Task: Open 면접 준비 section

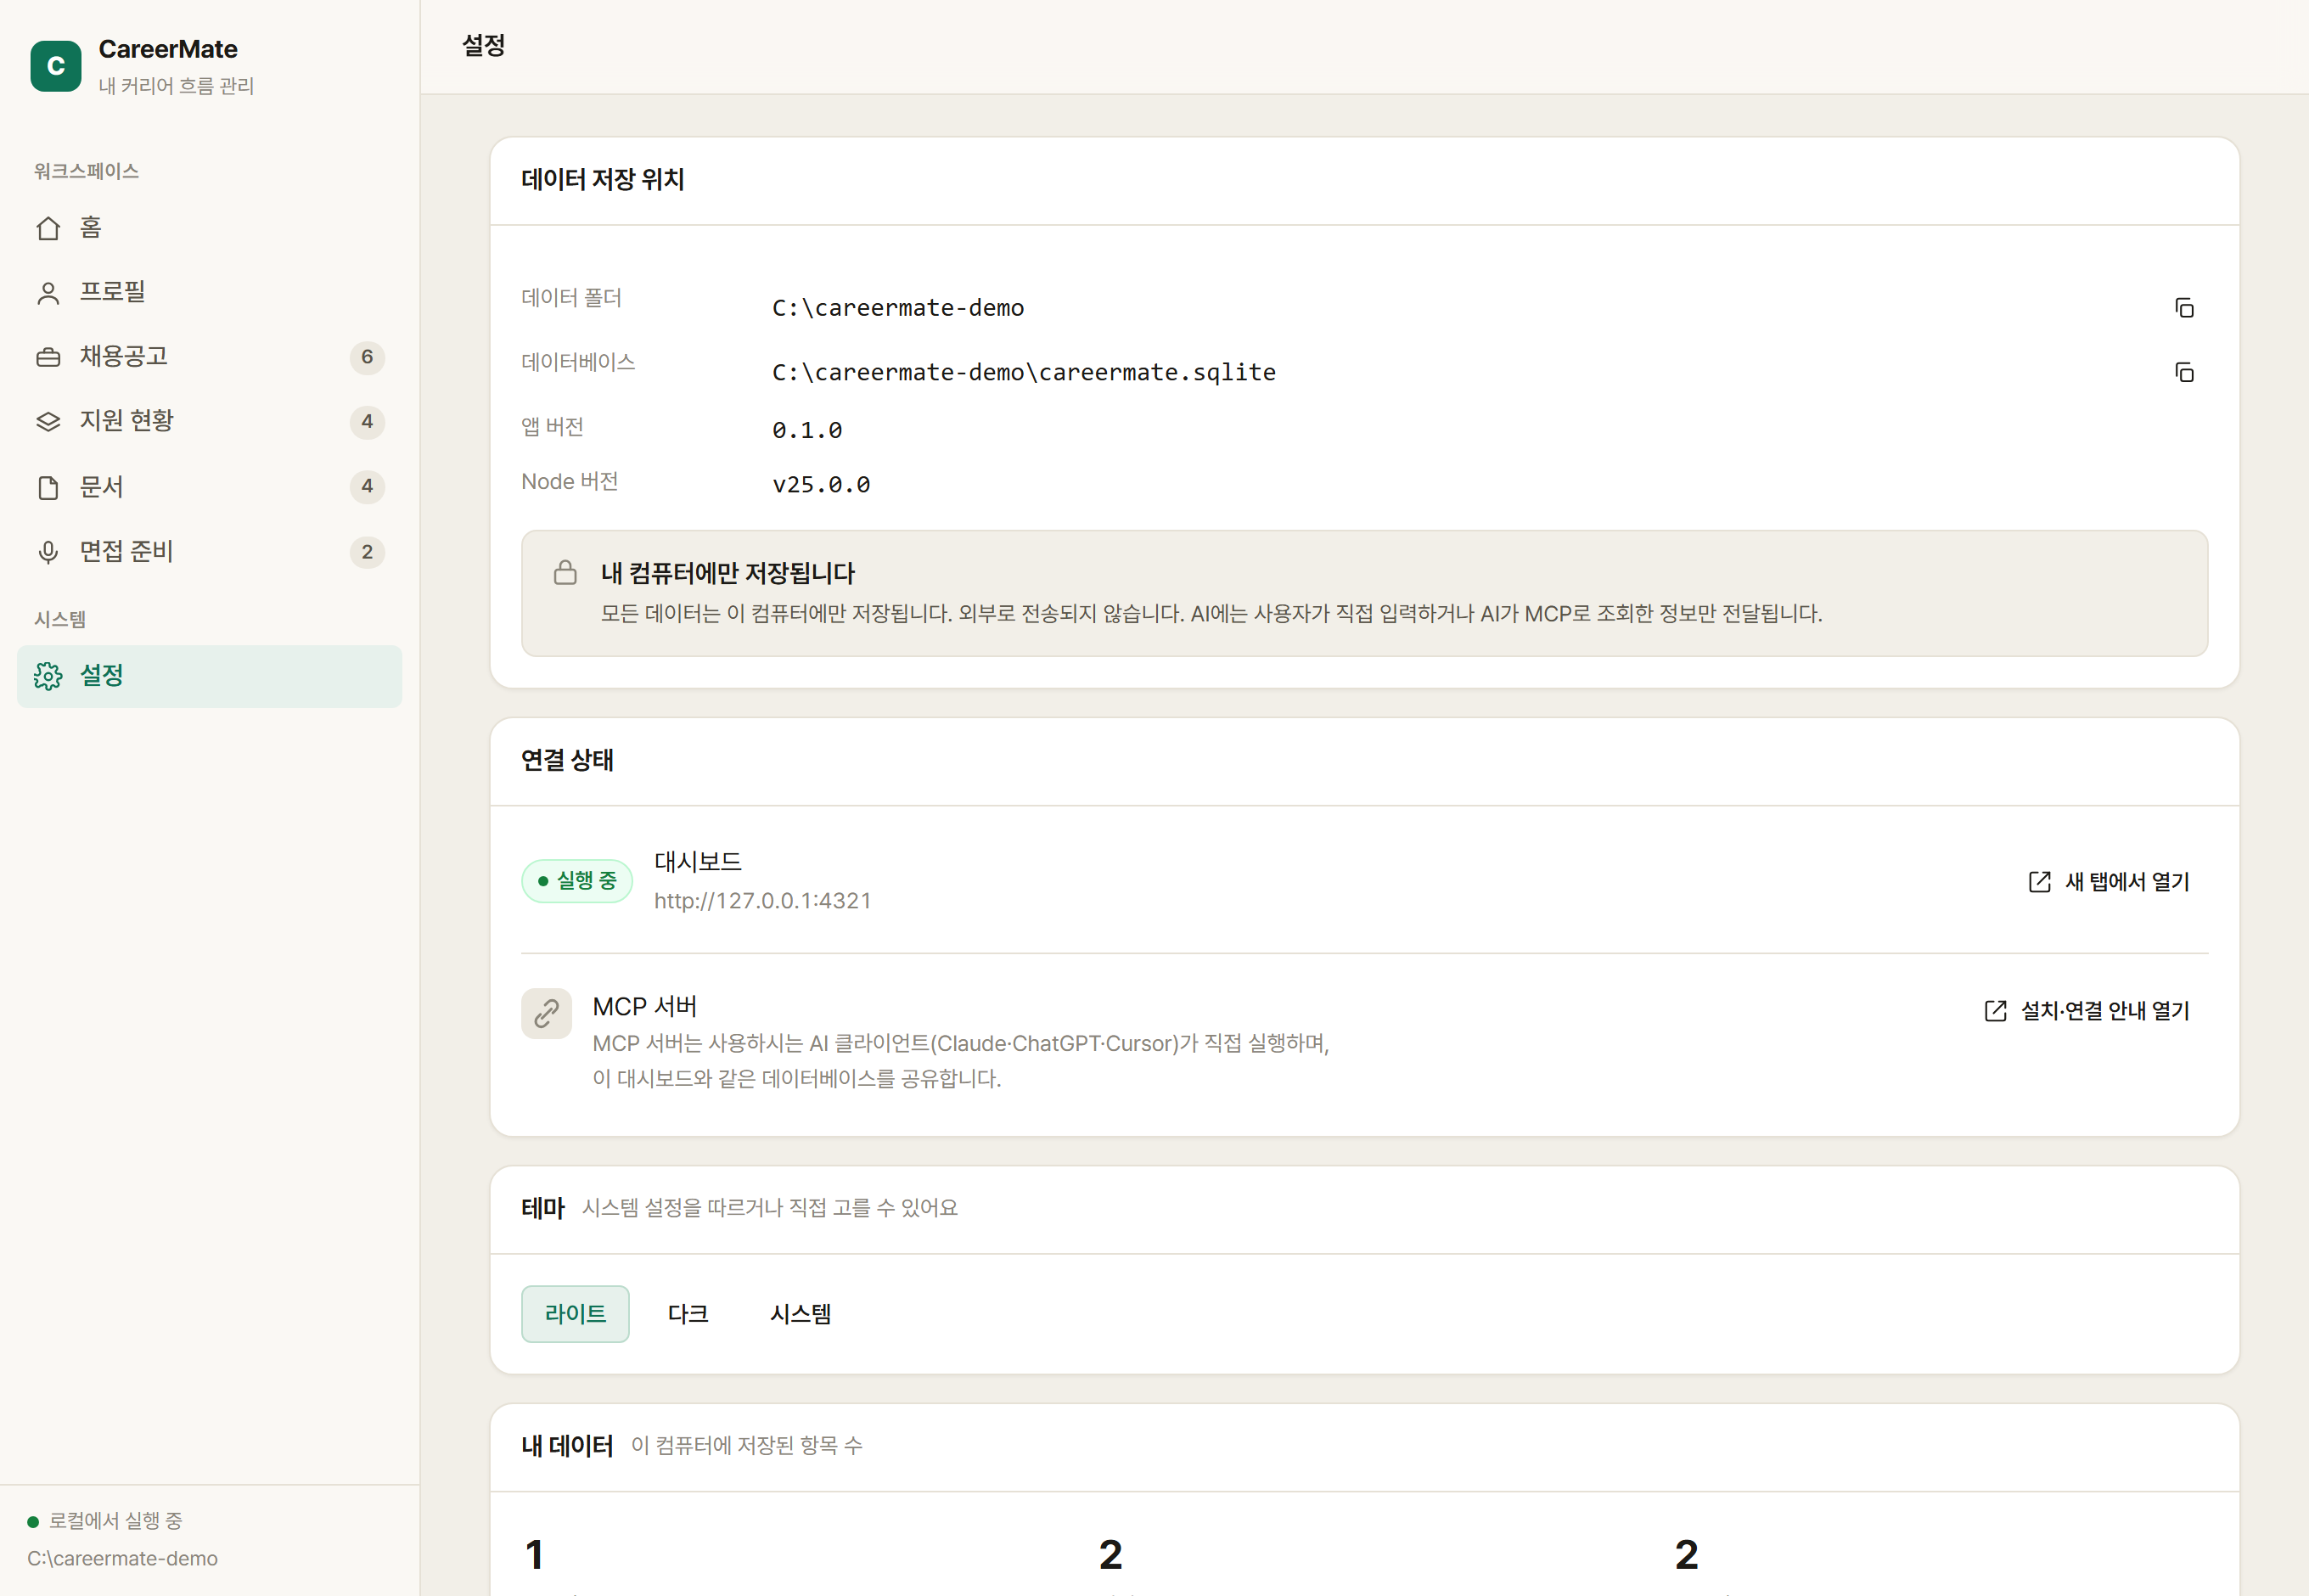Action: tap(209, 551)
